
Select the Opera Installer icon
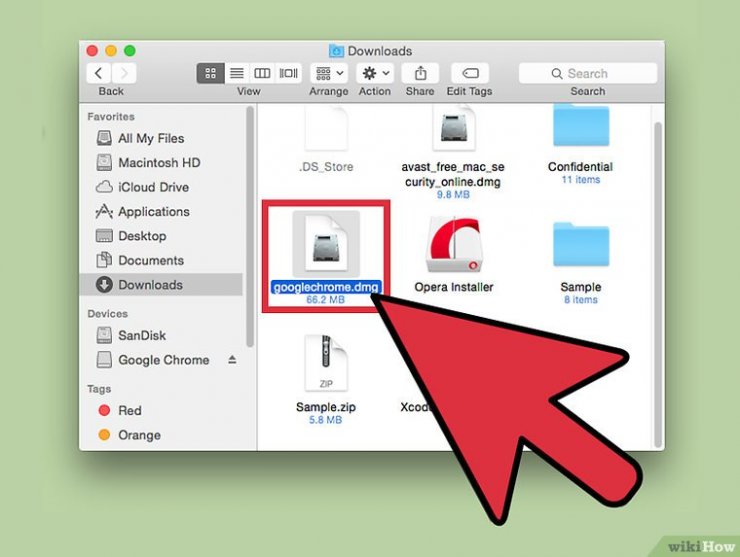point(454,245)
